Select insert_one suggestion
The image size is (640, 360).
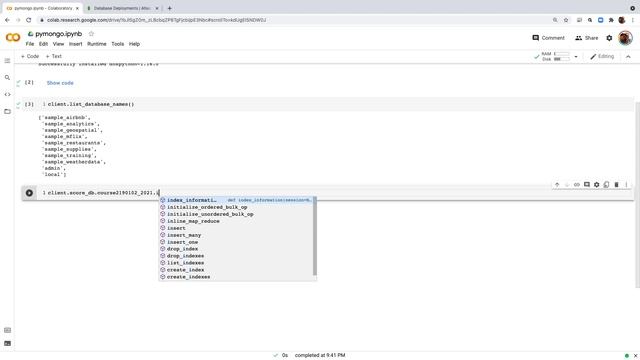pos(236,242)
